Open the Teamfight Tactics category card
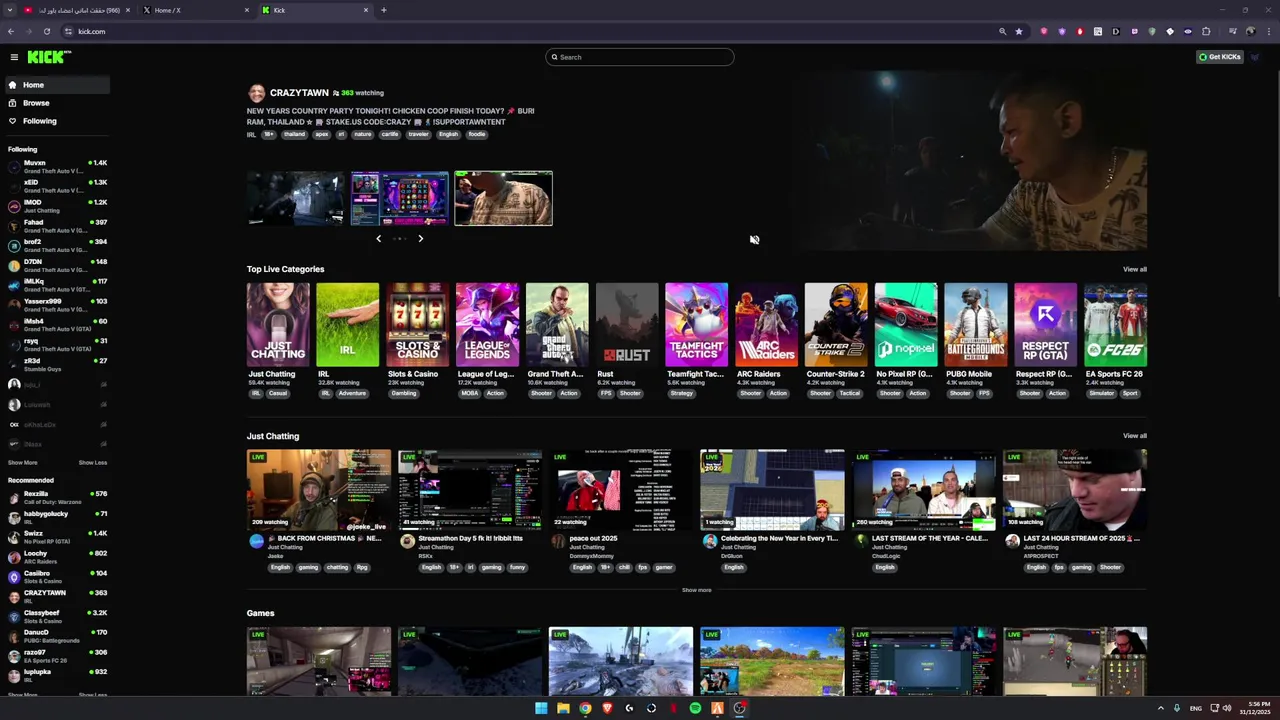Screen dimensions: 1280x720 pos(697,325)
